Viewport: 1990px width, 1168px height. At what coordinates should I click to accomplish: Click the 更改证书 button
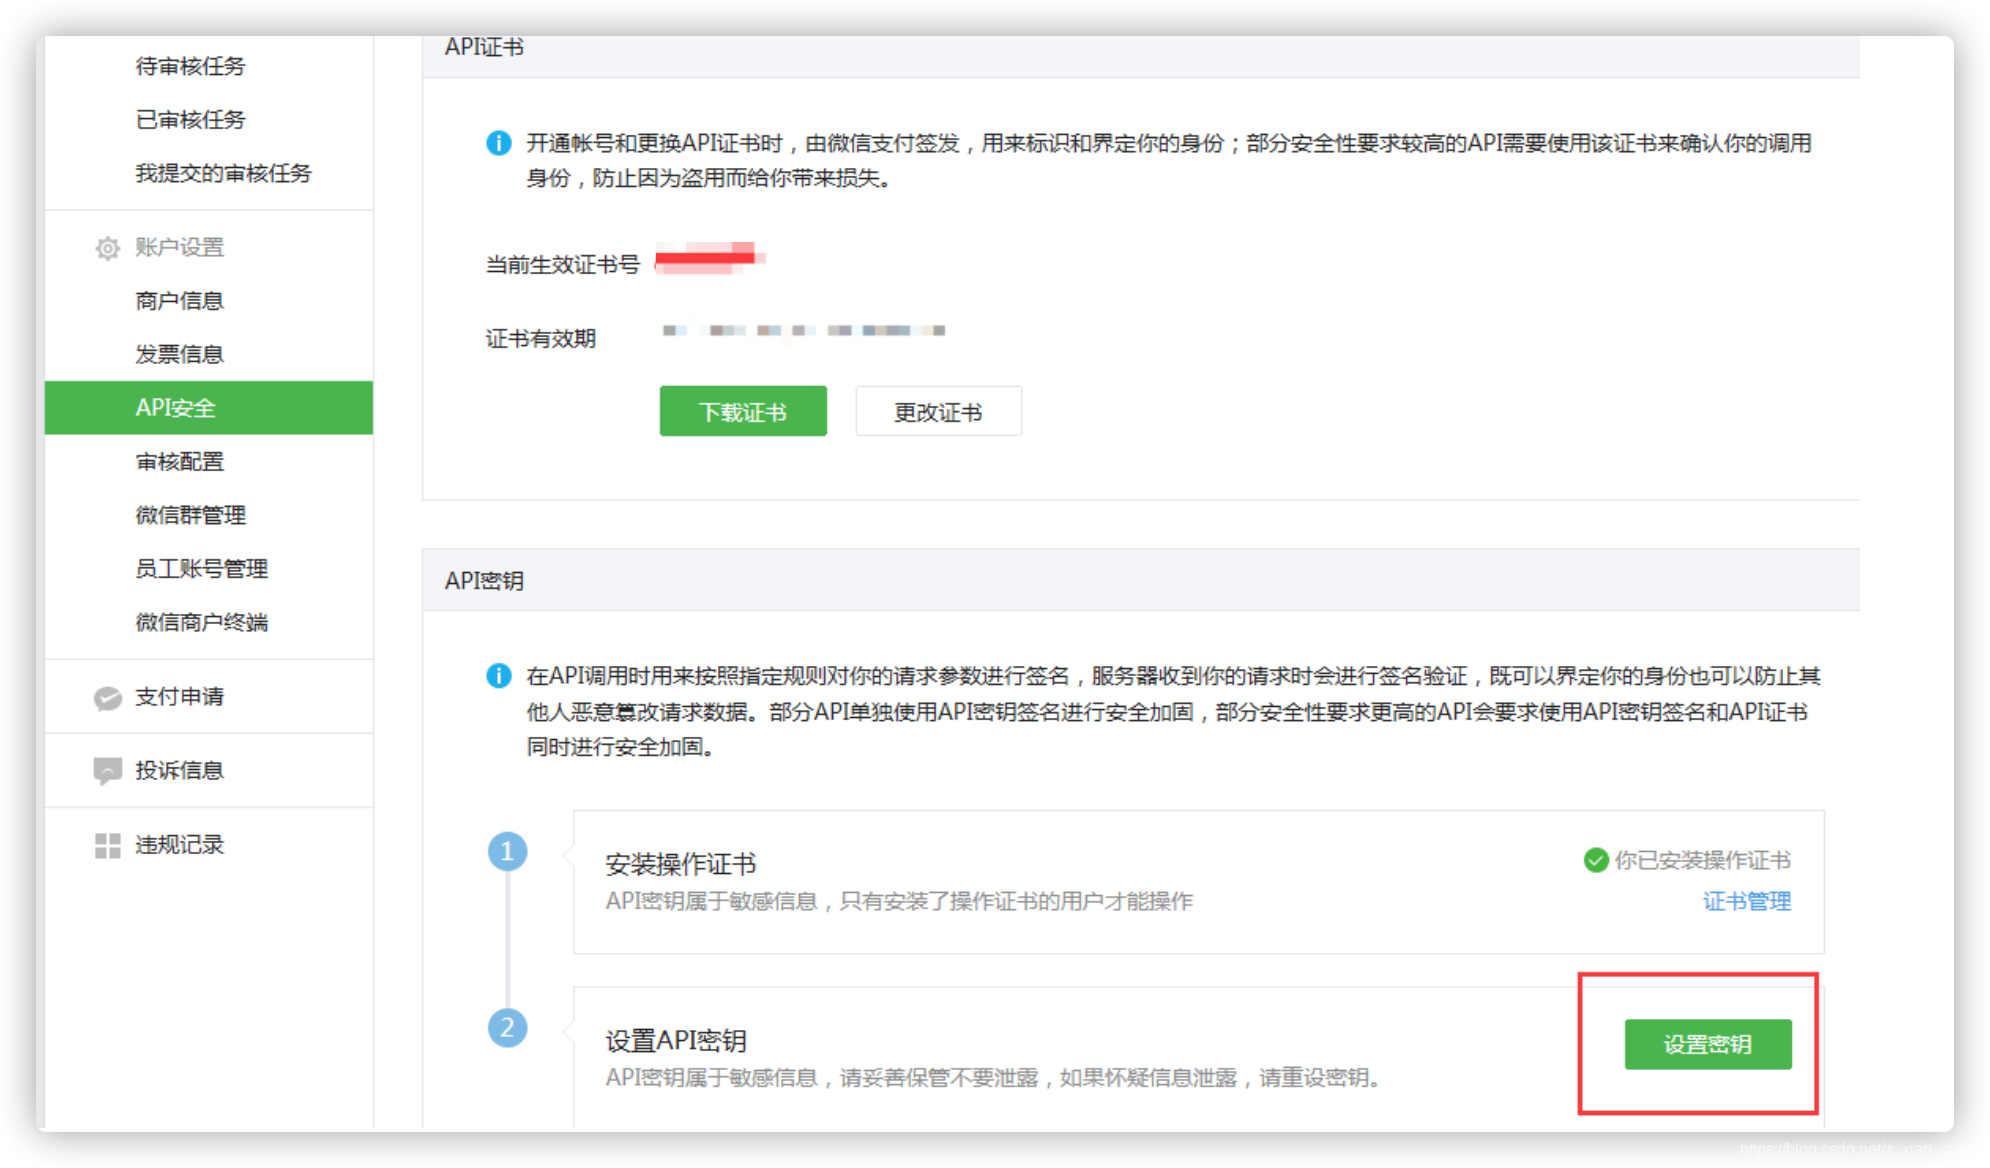(x=938, y=411)
